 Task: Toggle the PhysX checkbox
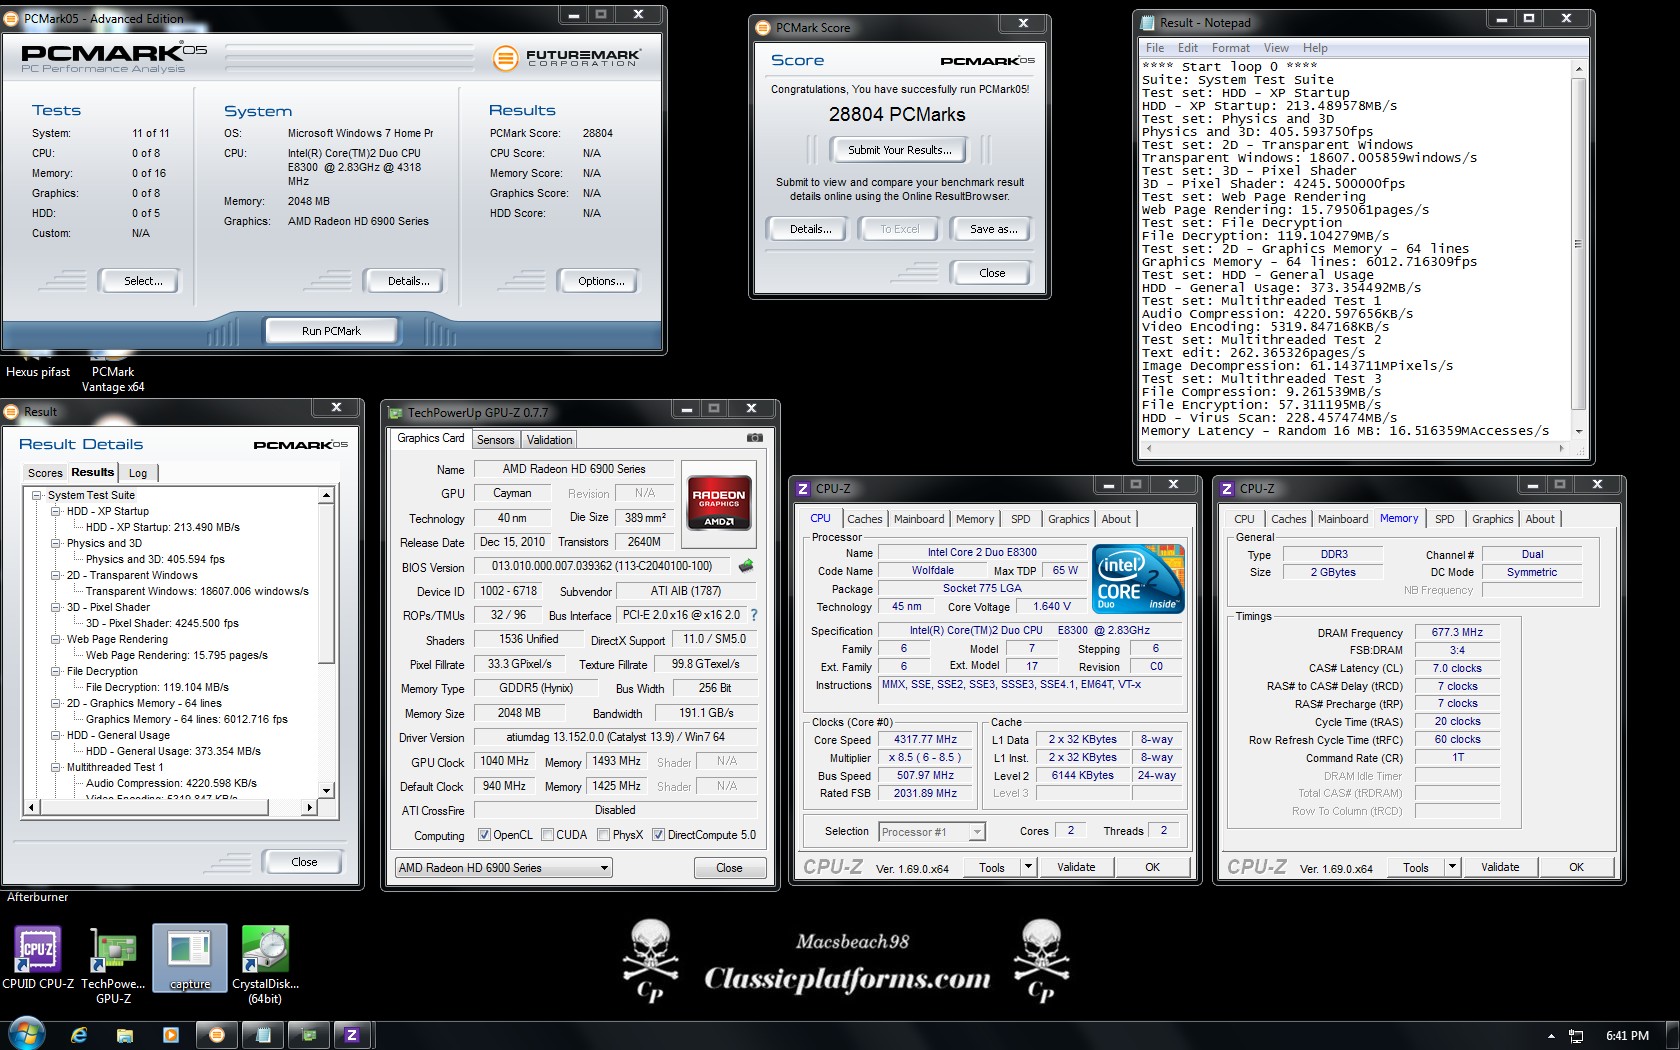tap(603, 834)
